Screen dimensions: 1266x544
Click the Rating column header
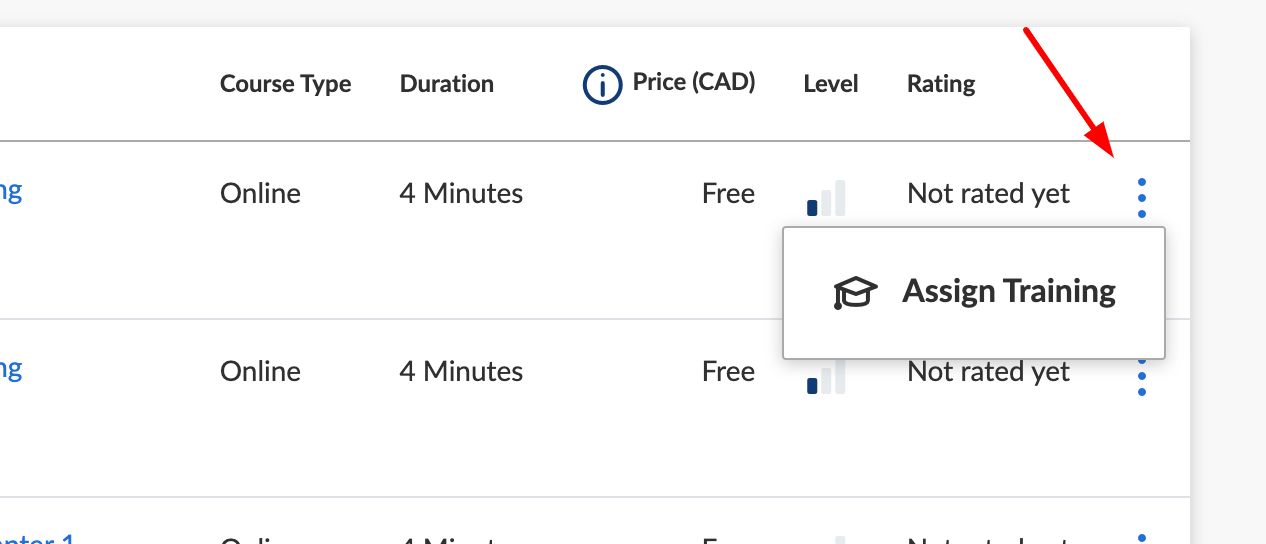click(x=940, y=84)
